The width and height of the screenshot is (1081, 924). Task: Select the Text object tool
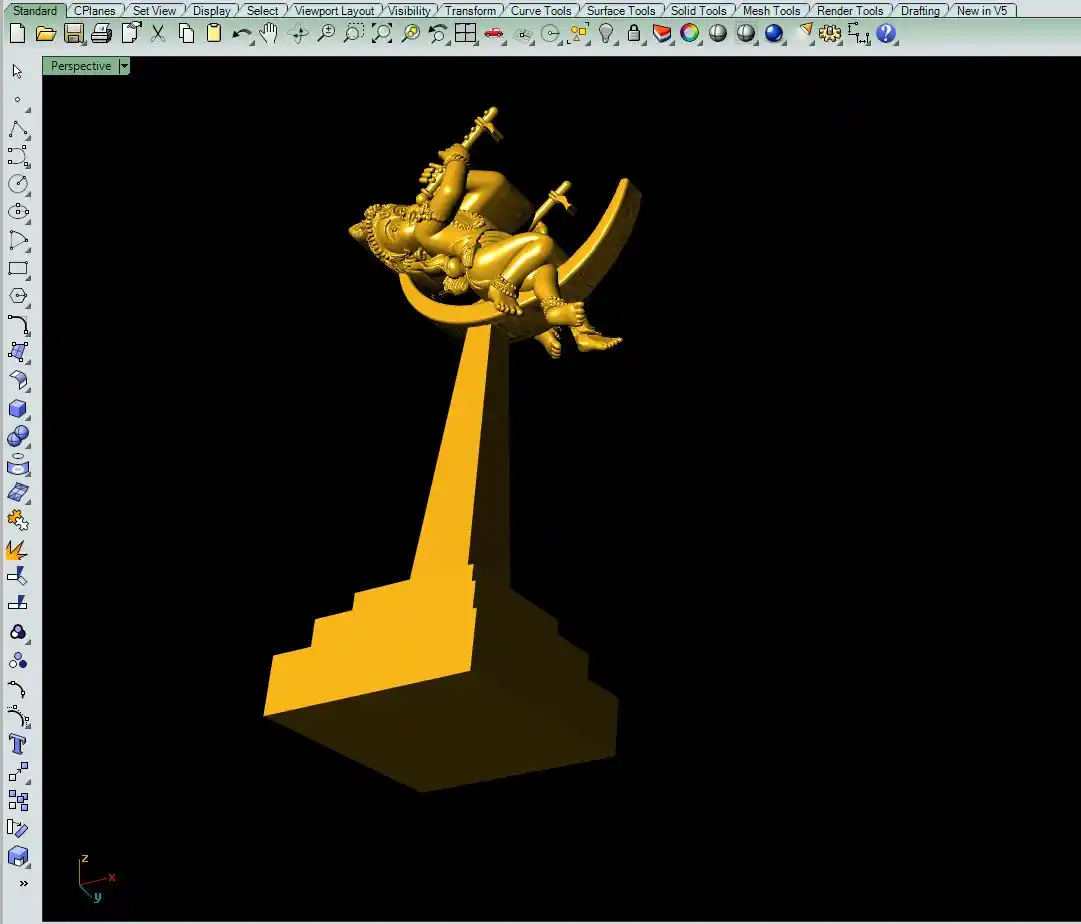coord(17,744)
